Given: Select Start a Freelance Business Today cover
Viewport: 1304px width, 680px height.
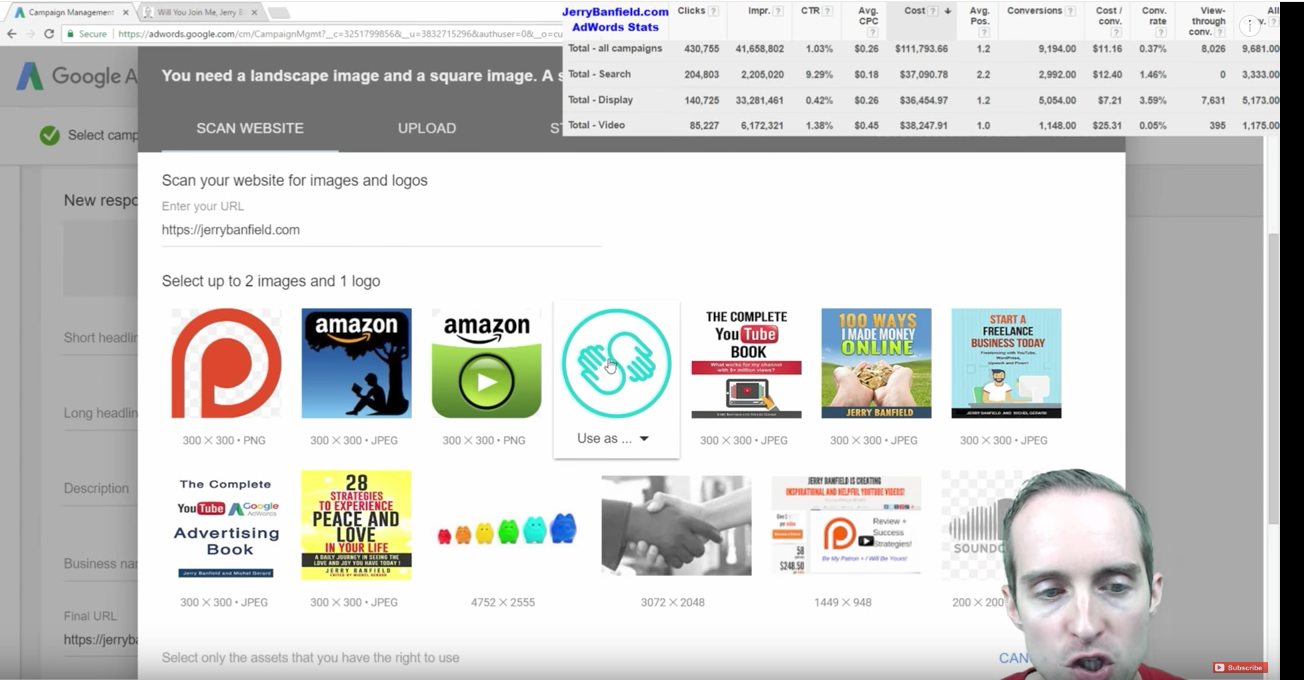Looking at the screenshot, I should 1006,363.
